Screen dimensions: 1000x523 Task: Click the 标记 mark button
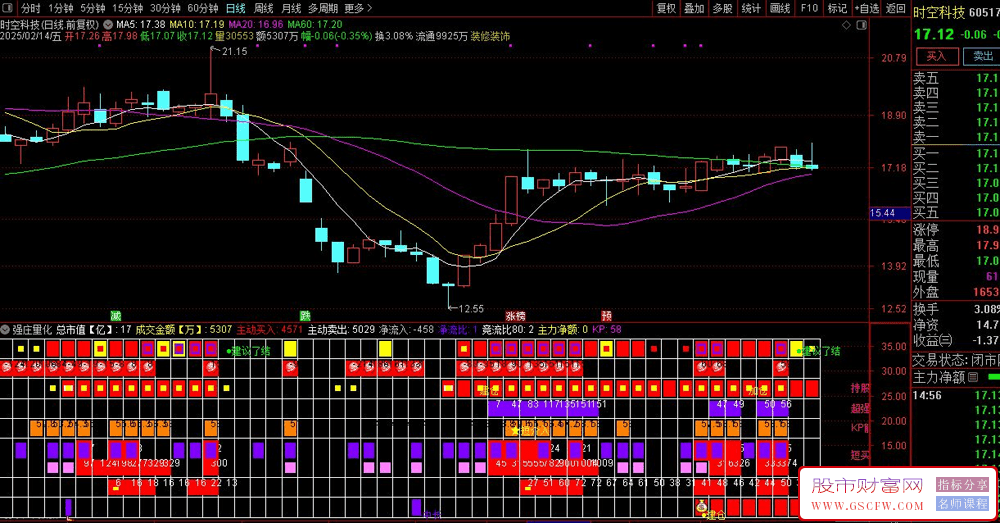(x=837, y=8)
